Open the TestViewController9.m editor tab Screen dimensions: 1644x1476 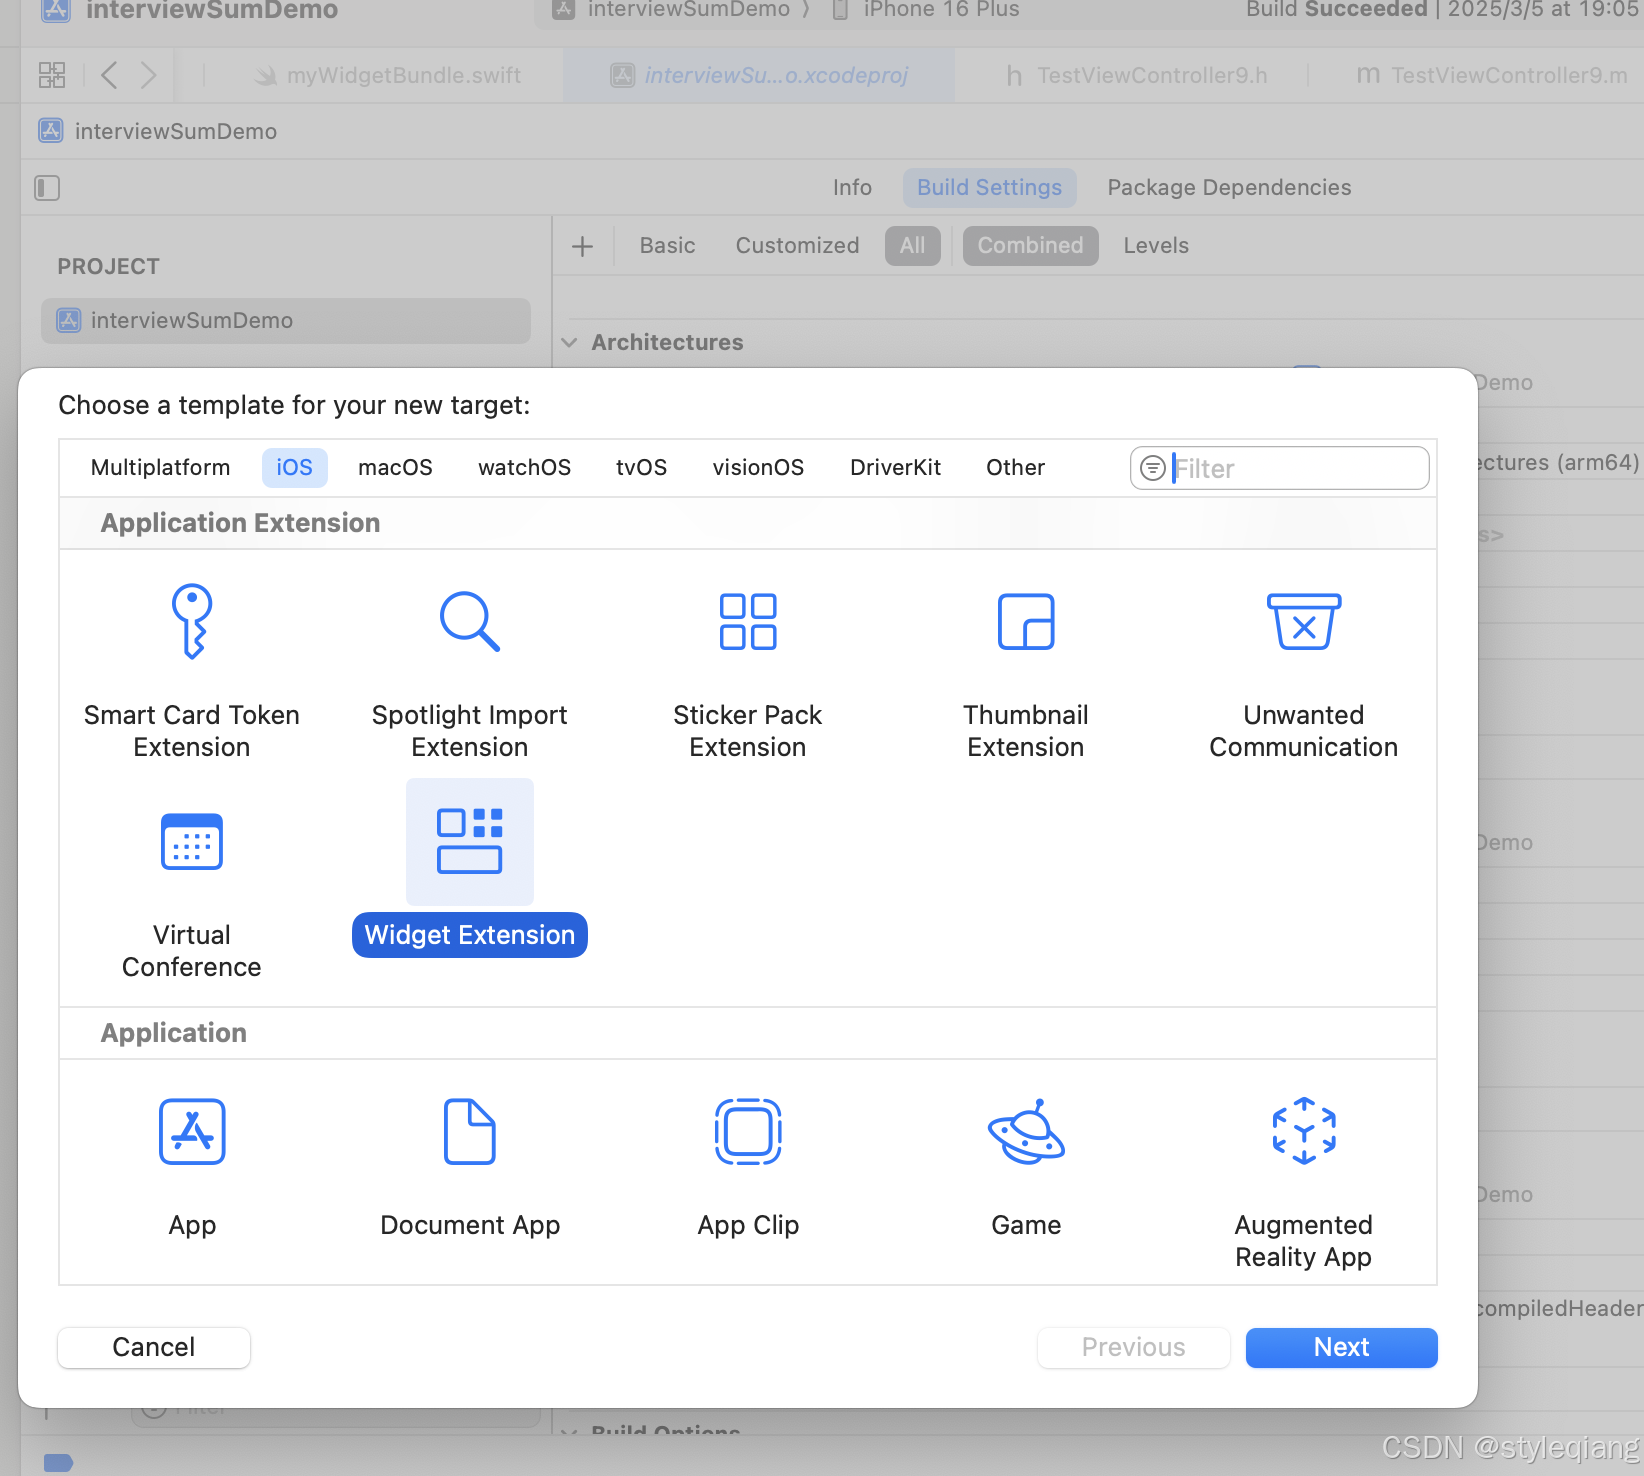point(1491,75)
